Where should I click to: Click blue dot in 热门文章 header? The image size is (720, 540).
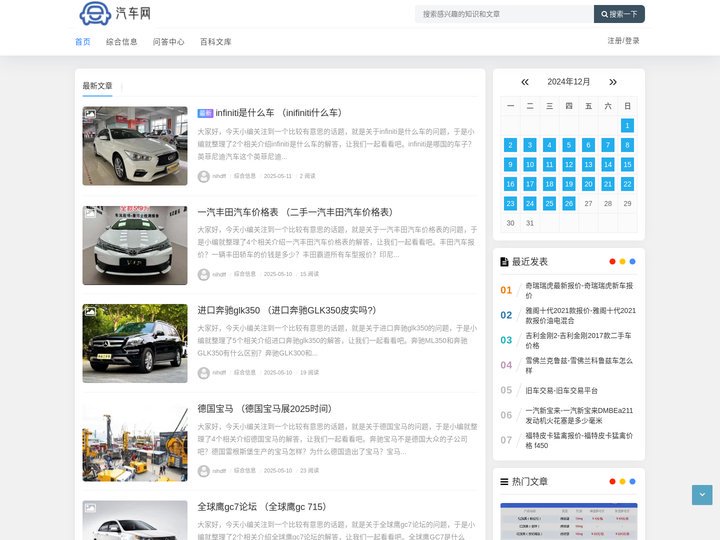pyautogui.click(x=632, y=482)
